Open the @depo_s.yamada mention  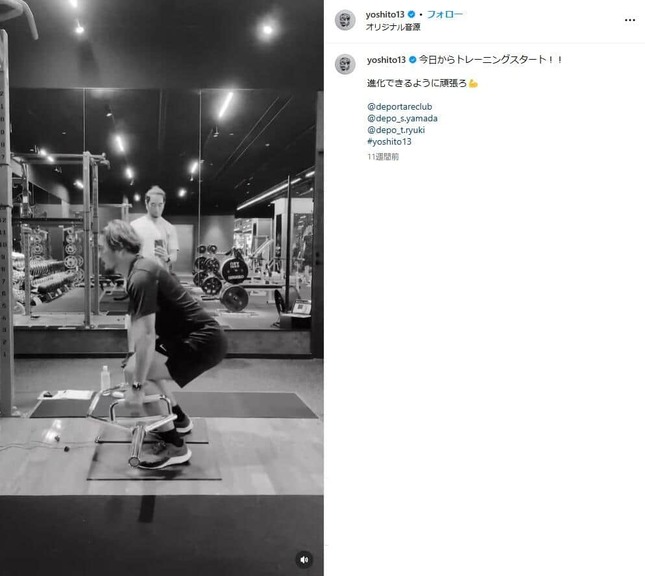[x=402, y=118]
